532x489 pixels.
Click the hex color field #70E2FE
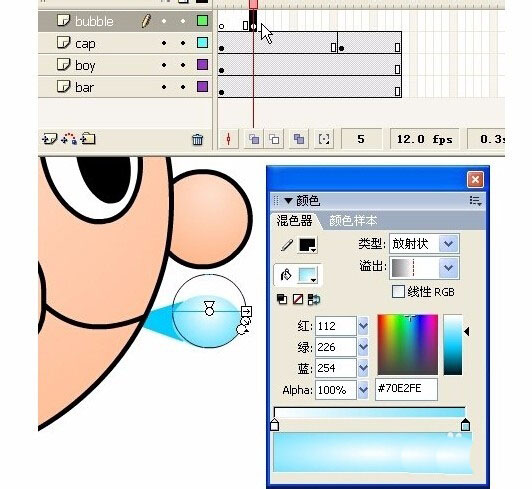click(x=406, y=389)
